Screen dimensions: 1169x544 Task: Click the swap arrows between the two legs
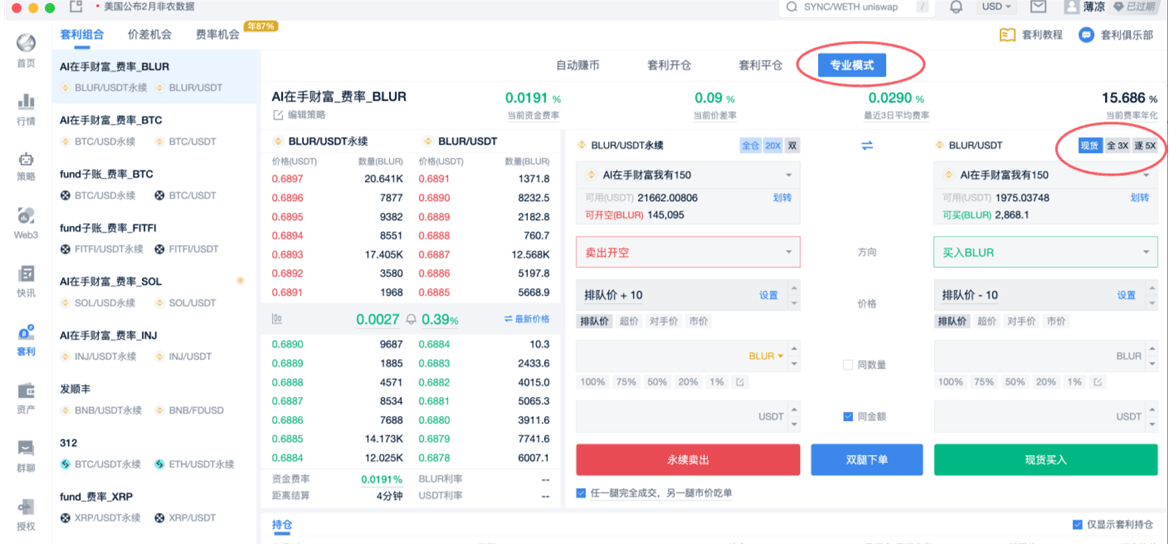pyautogui.click(x=866, y=146)
